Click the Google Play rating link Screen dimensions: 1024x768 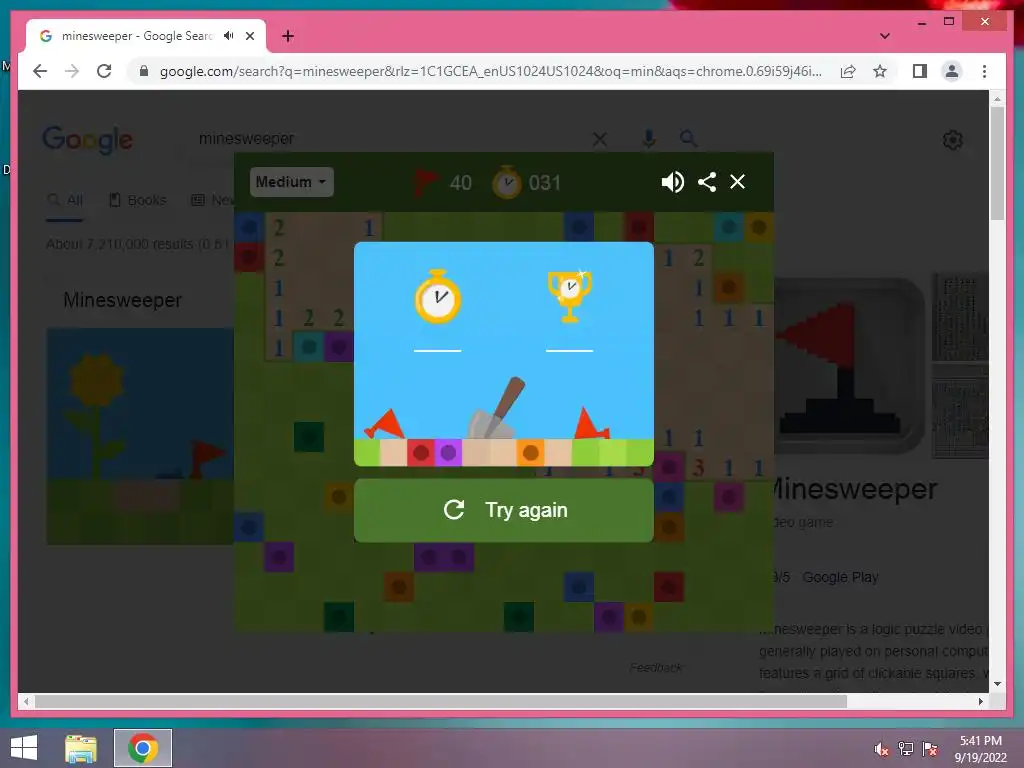click(840, 577)
